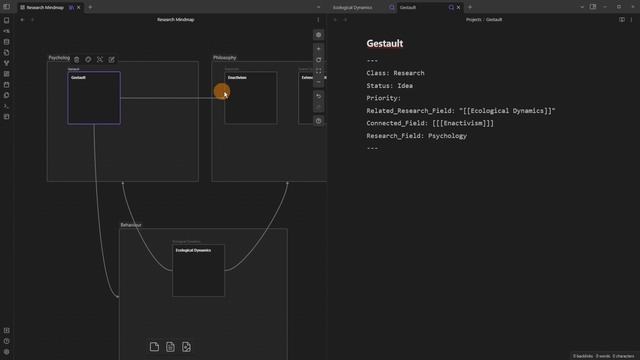Undo the last canvas action

319,97
